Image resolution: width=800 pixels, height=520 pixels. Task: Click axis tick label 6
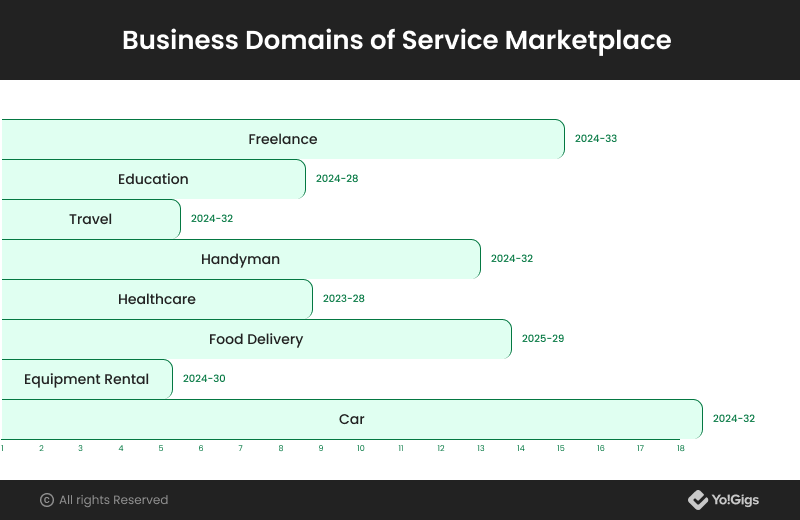[x=201, y=448]
